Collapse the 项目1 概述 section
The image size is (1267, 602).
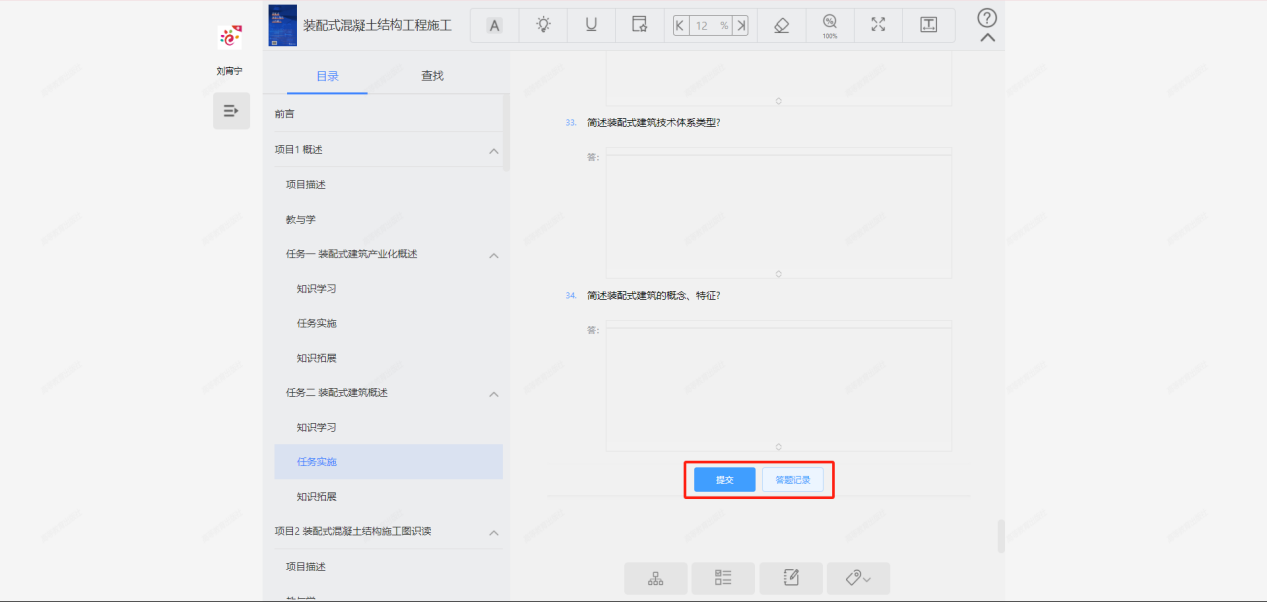tap(493, 150)
